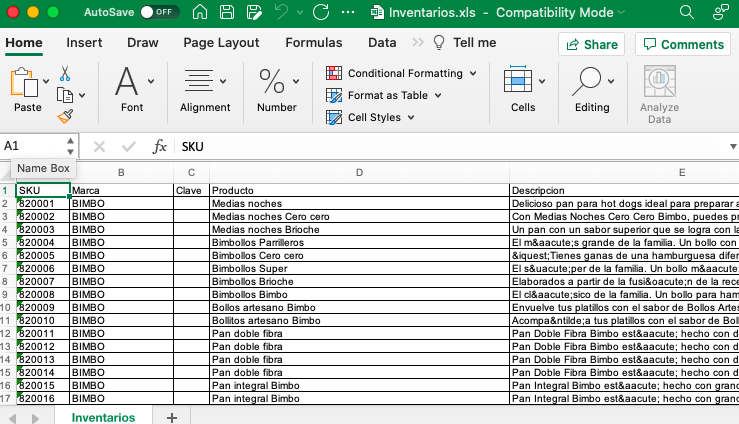
Task: Click the Tell me lightbulb search
Action: [x=465, y=43]
